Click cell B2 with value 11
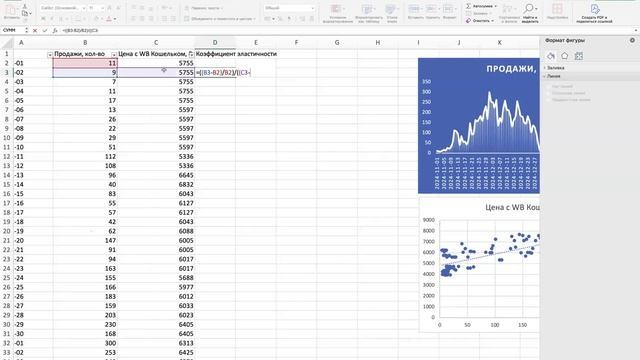Image resolution: width=640 pixels, height=360 pixels. click(x=85, y=63)
